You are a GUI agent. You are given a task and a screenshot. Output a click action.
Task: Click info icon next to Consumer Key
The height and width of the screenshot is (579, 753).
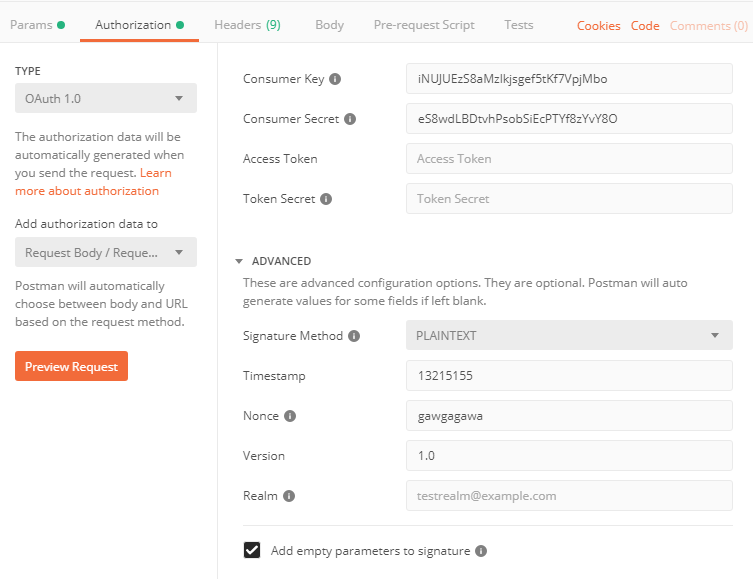(335, 79)
